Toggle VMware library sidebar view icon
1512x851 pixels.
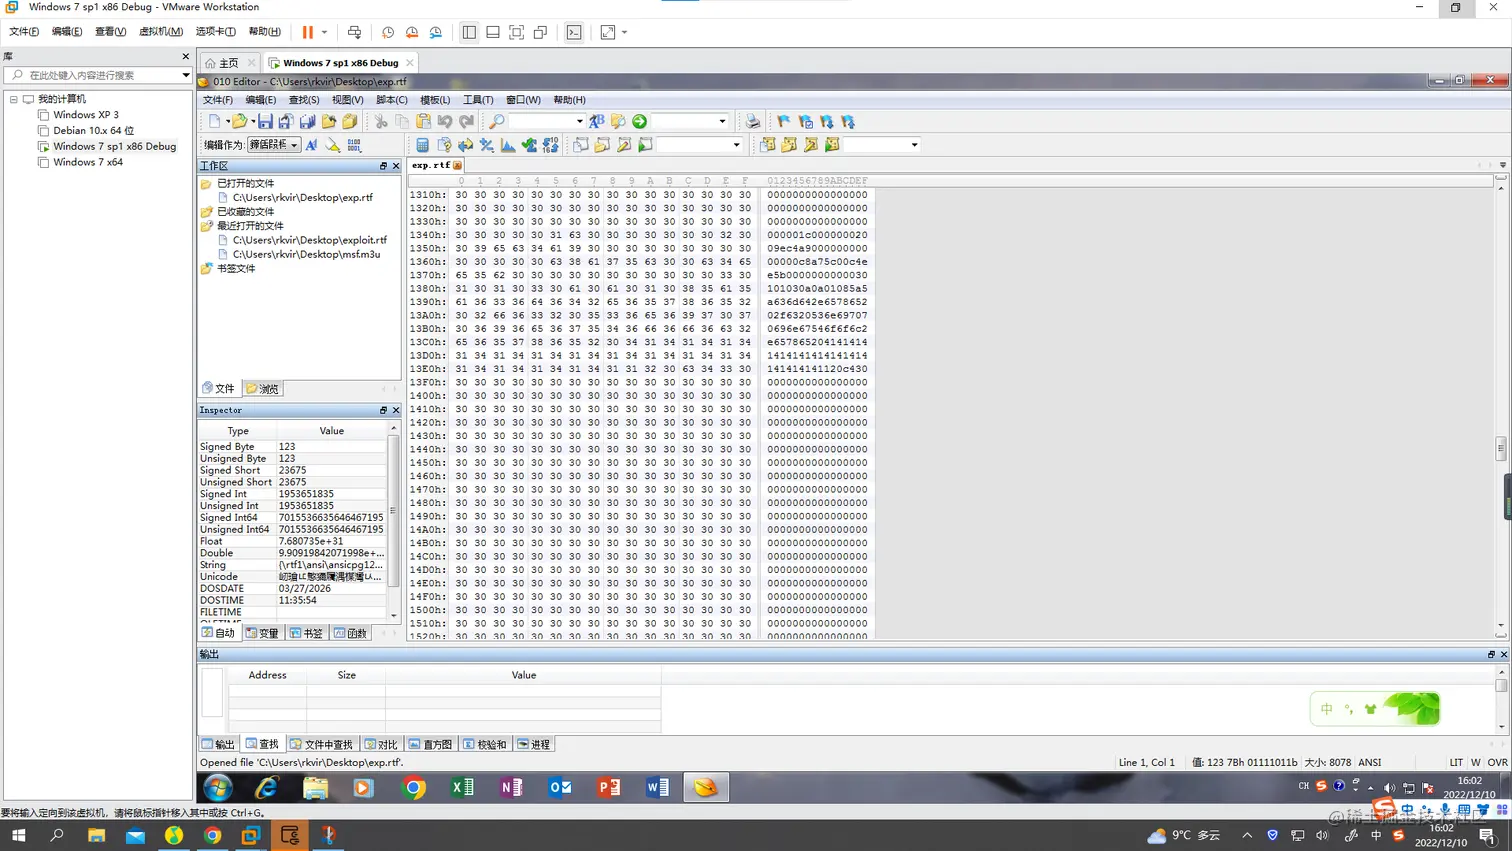tap(469, 32)
